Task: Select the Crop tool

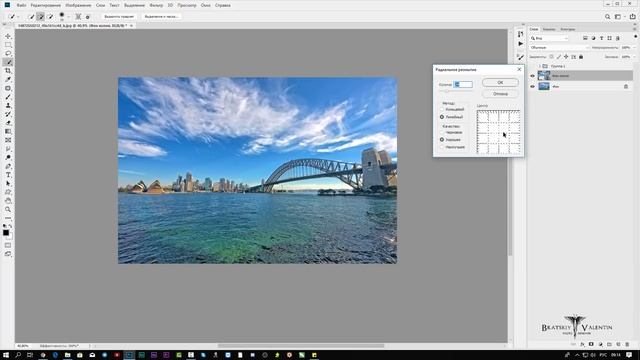Action: click(8, 71)
